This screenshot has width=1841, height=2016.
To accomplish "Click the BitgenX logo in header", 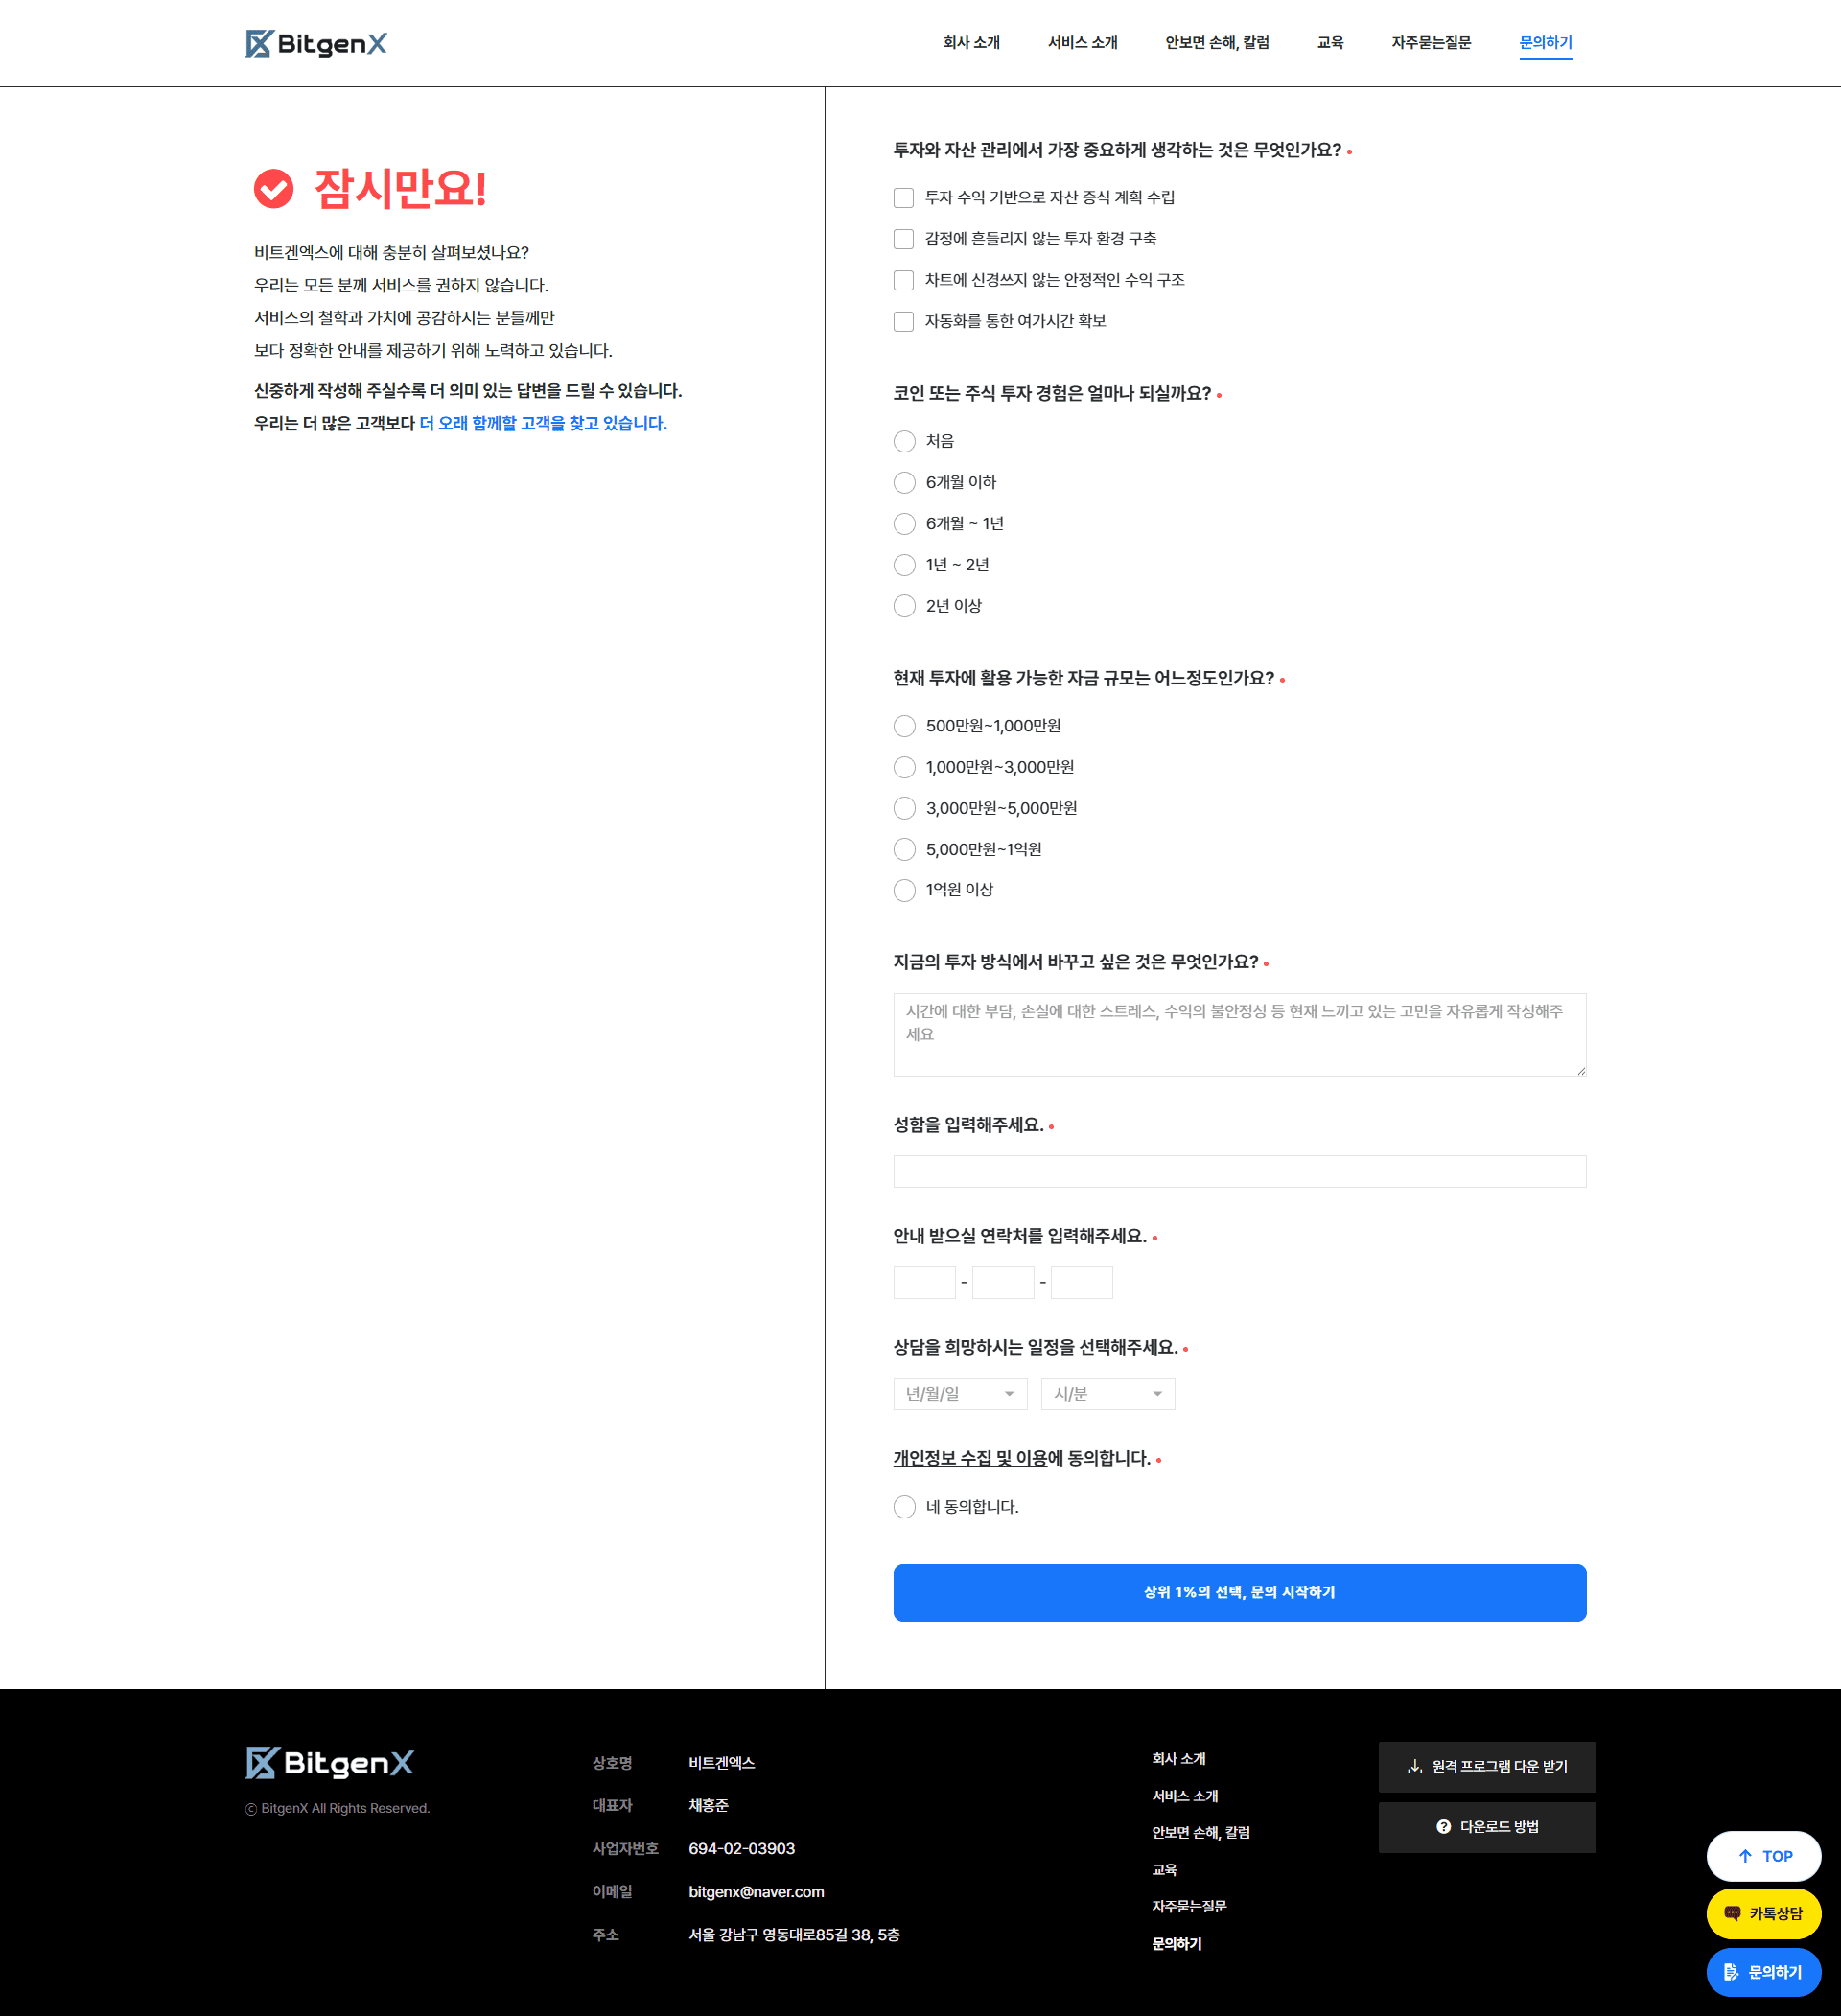I will coord(316,43).
